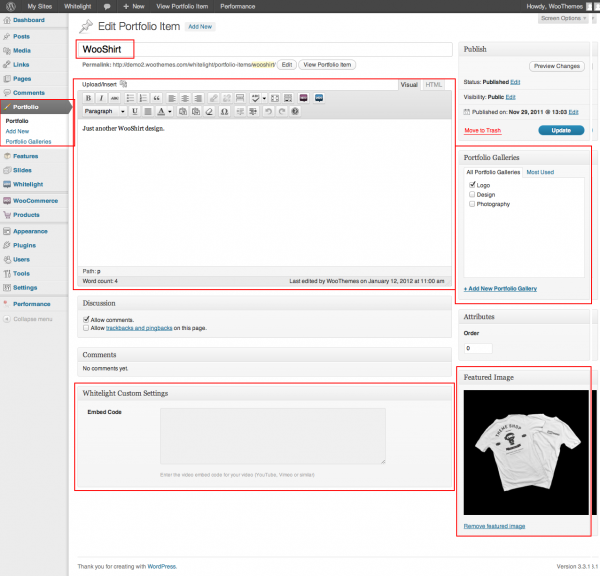Apply blockquote formatting

(157, 98)
